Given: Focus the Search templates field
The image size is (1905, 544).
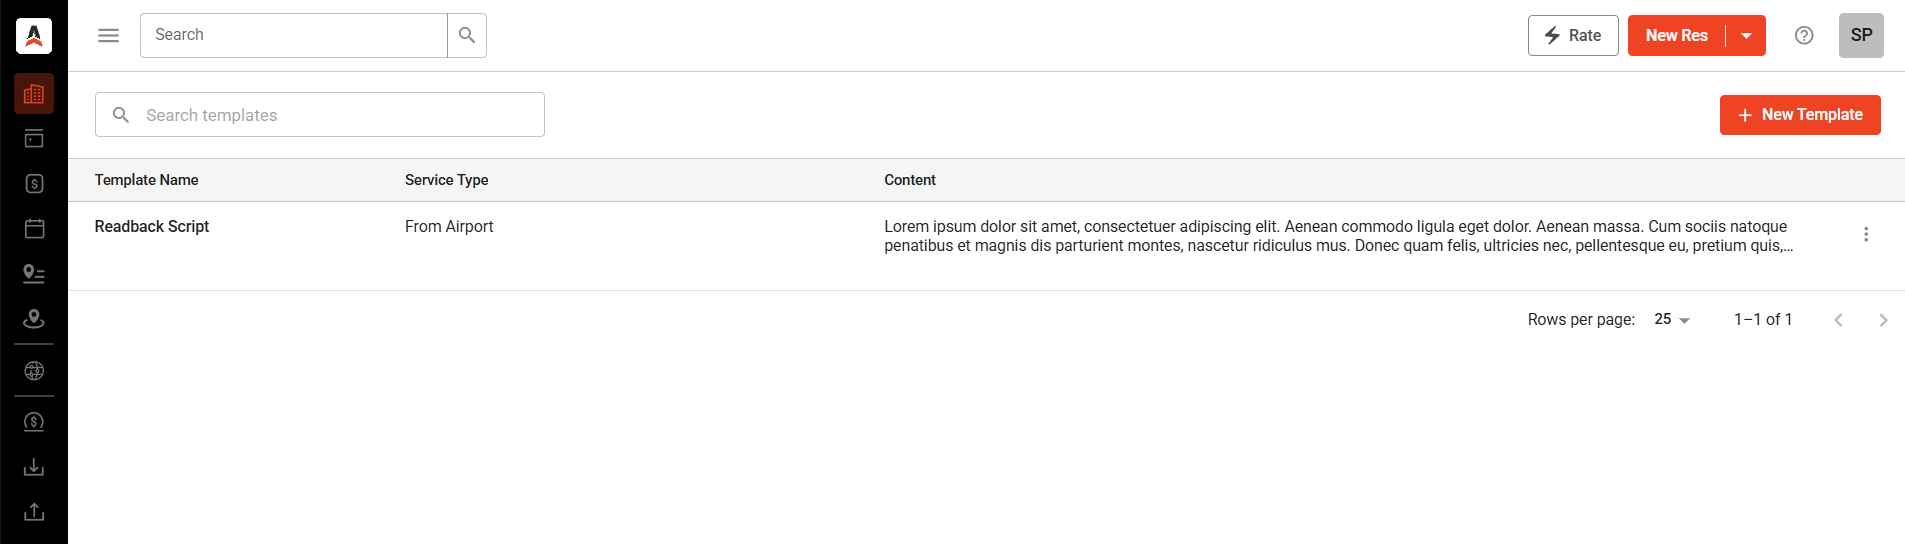Looking at the screenshot, I should point(320,115).
